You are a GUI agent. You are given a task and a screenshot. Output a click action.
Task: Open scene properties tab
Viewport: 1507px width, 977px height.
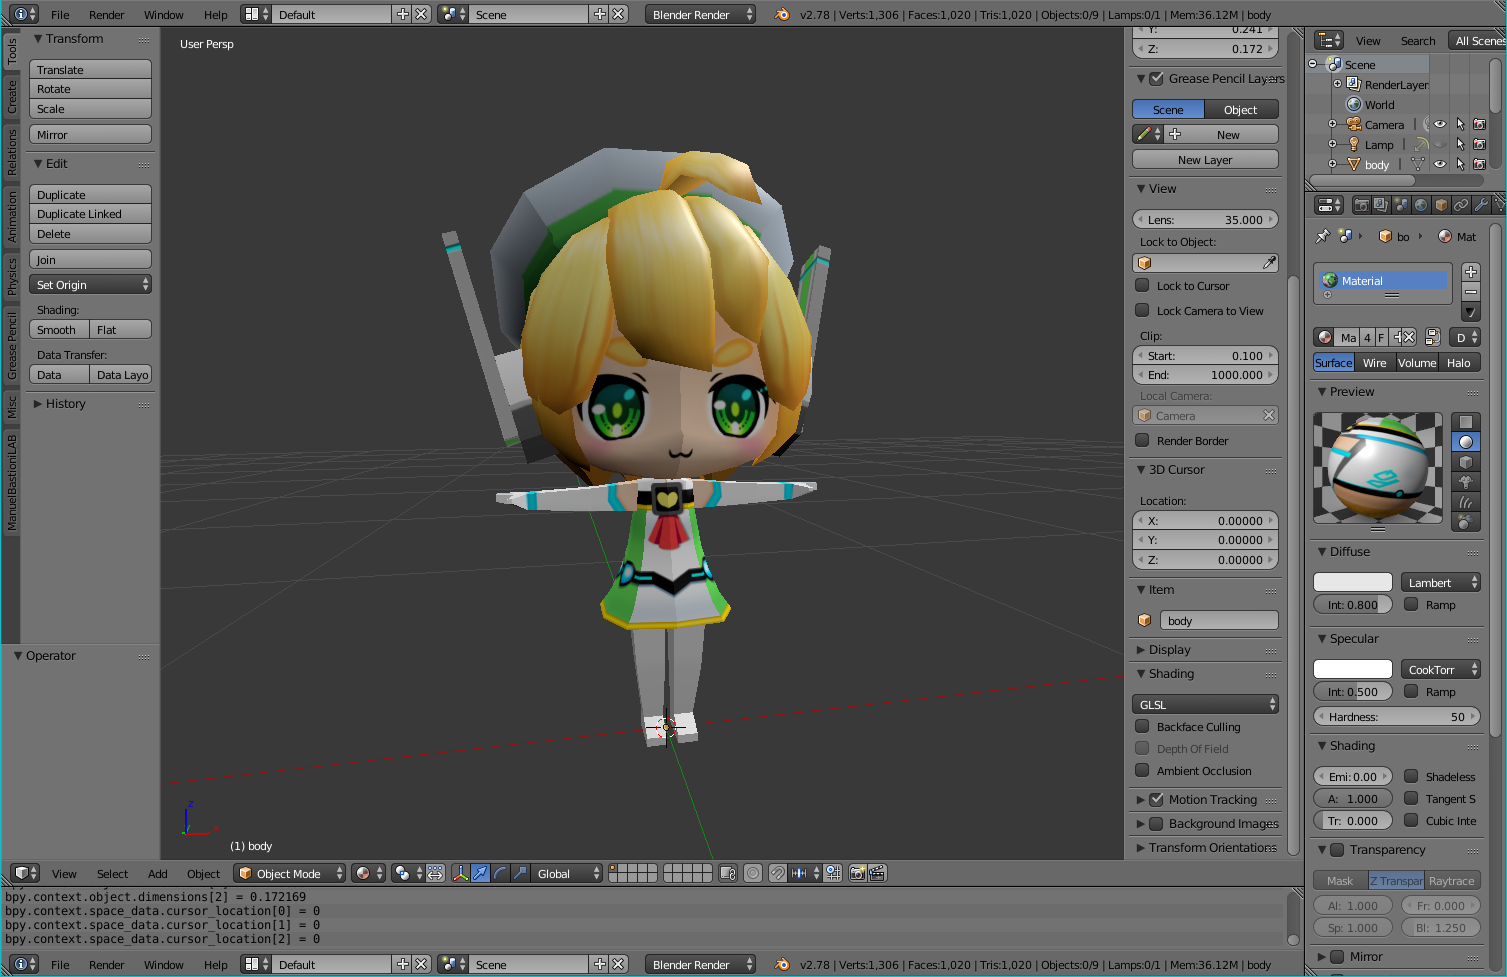click(x=1401, y=205)
